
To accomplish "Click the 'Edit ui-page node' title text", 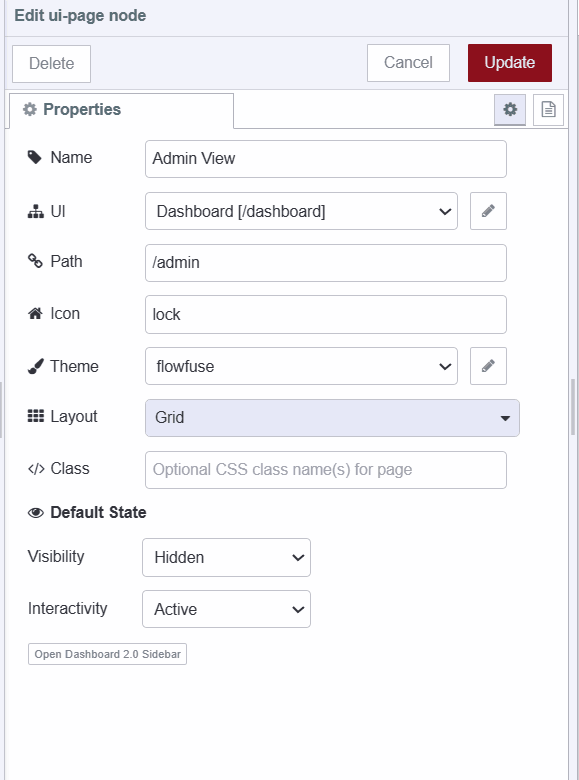I will coord(80,15).
